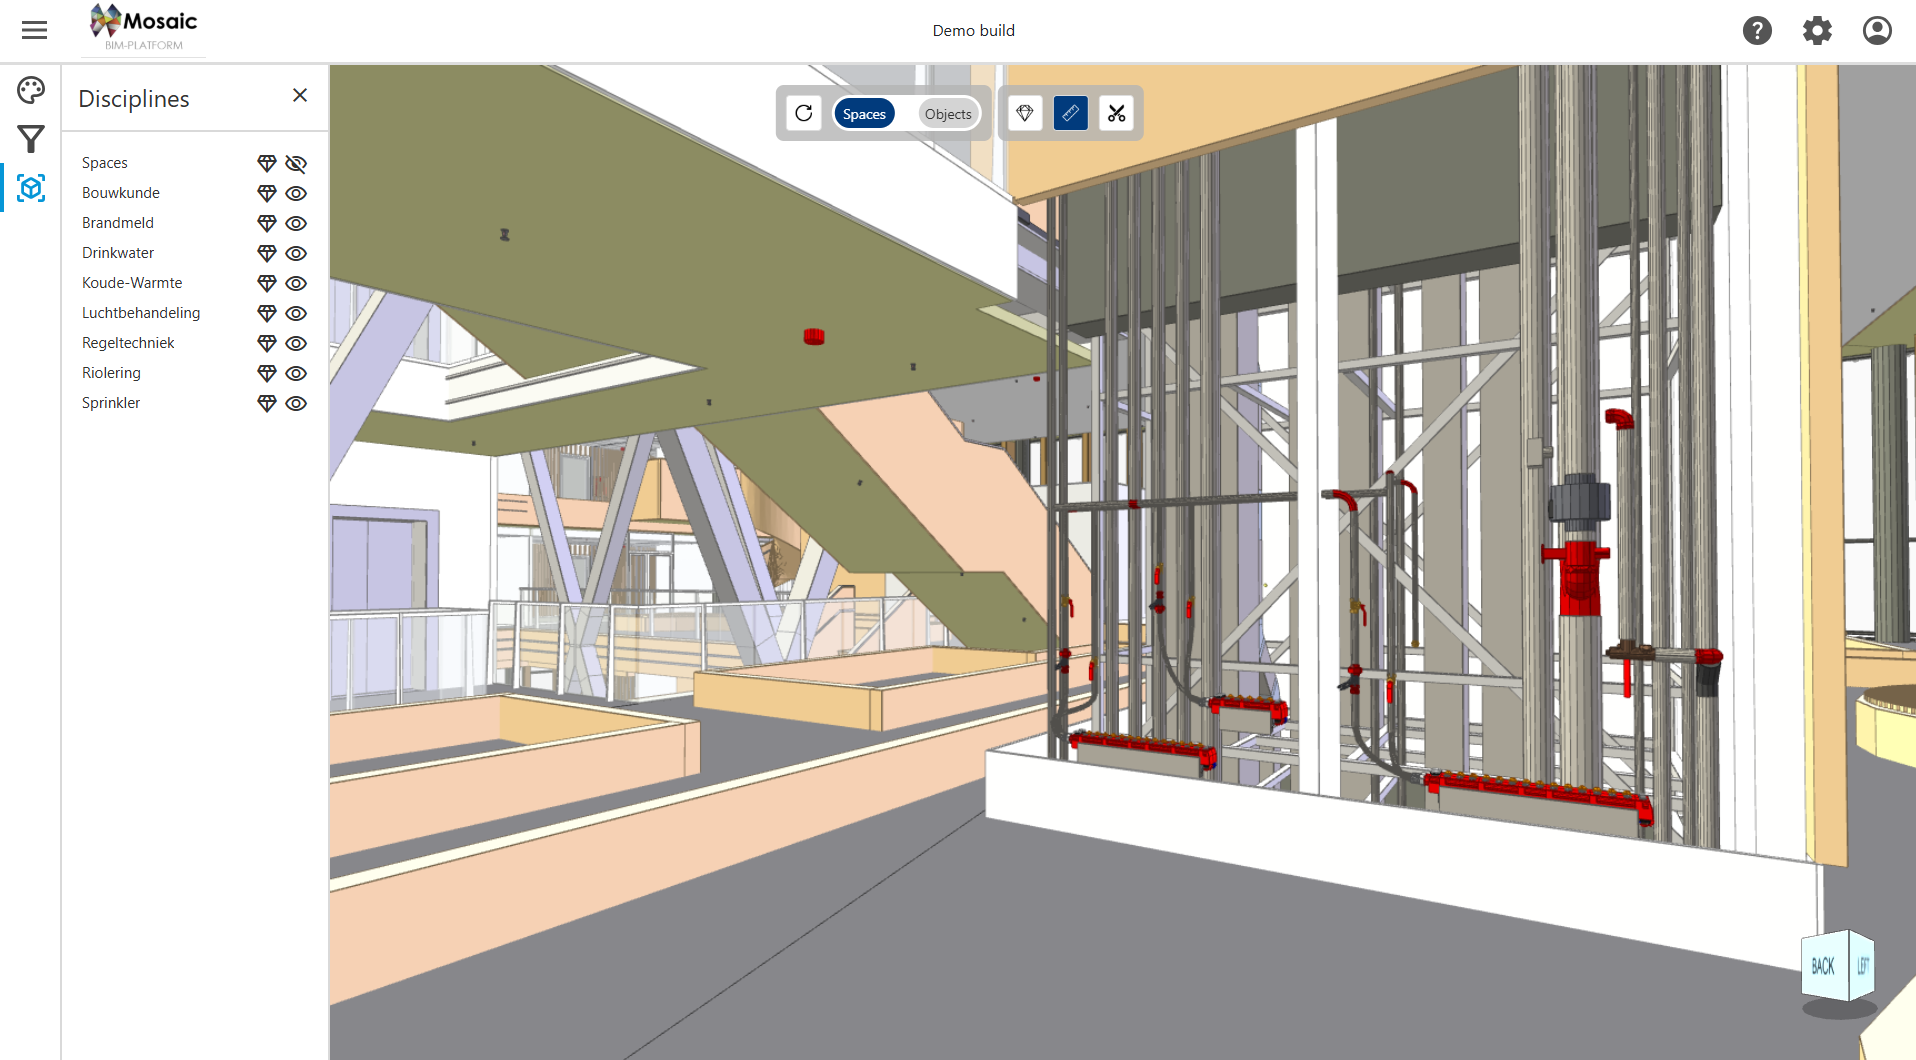Hide the Bouwkunde discipline
The height and width of the screenshot is (1060, 1916).
coord(296,193)
